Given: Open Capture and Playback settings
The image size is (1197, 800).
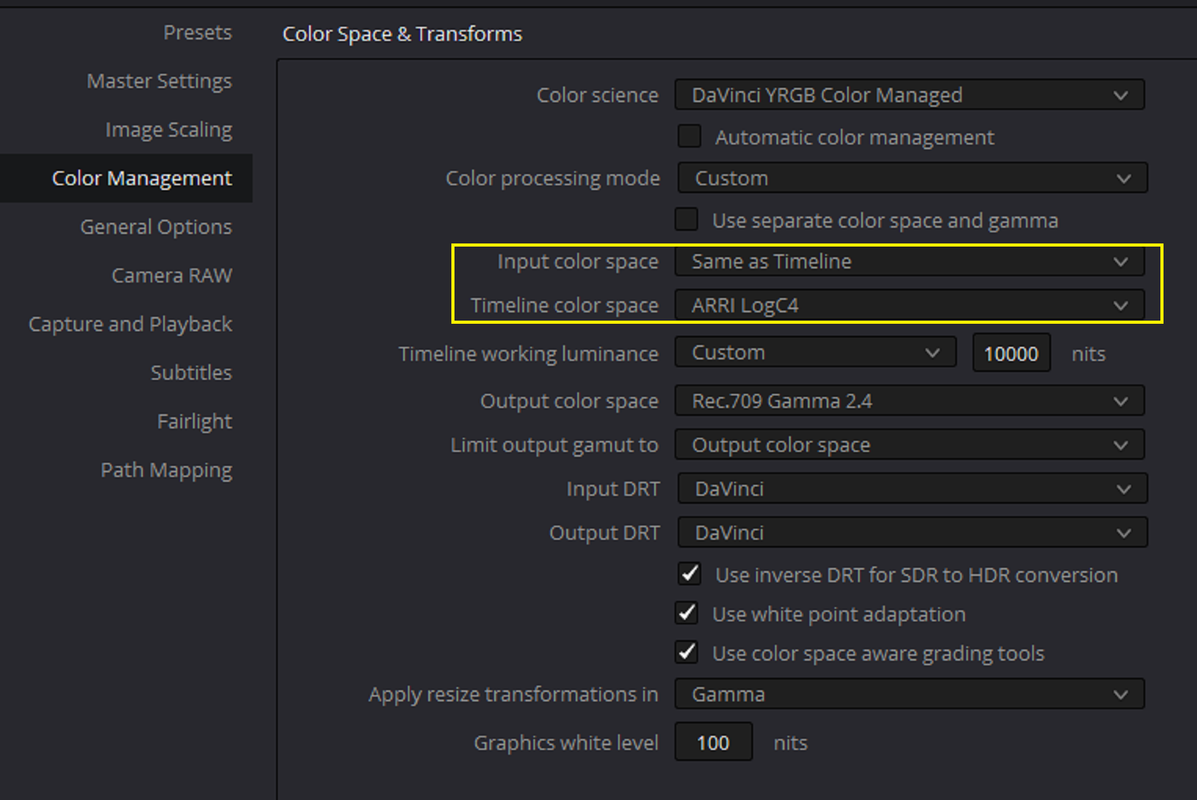Looking at the screenshot, I should pos(131,324).
